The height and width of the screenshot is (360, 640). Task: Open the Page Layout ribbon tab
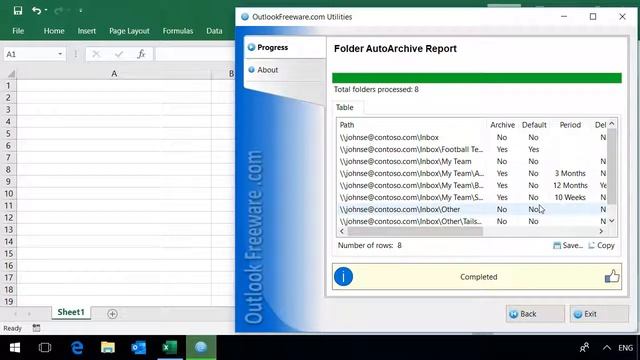tap(129, 31)
